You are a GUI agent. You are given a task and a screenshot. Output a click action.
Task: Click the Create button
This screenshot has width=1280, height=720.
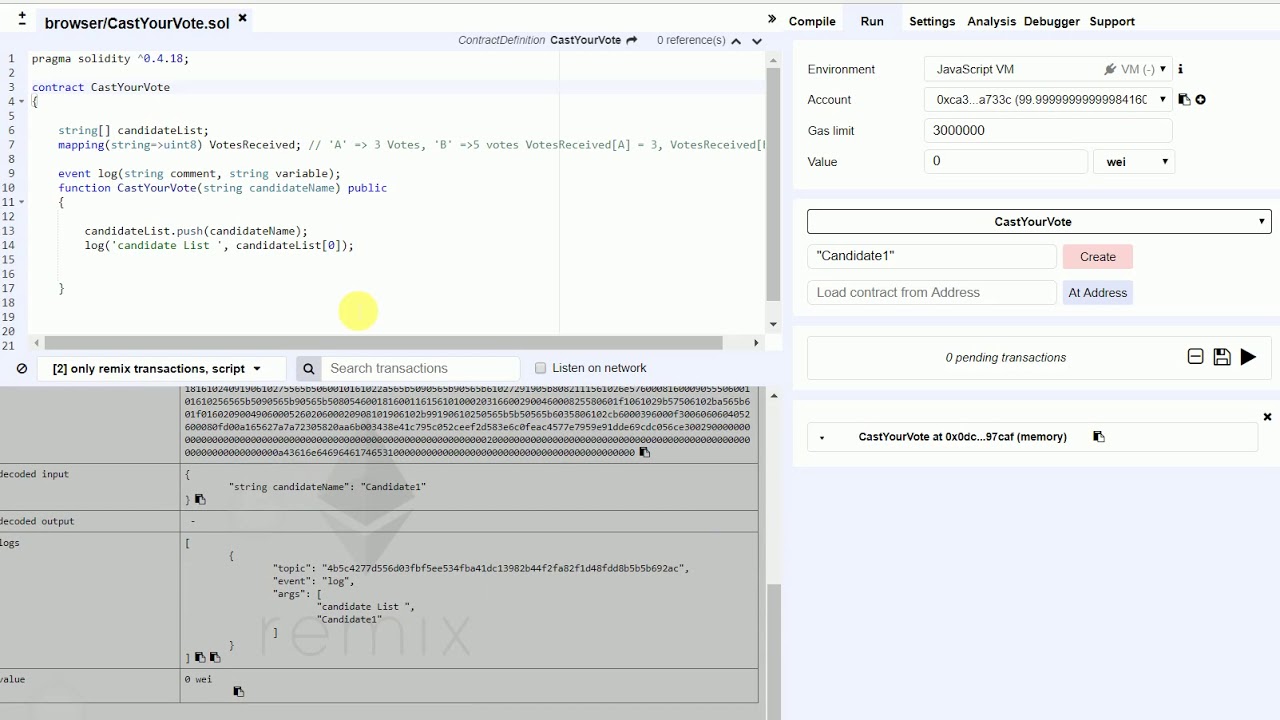click(1098, 257)
